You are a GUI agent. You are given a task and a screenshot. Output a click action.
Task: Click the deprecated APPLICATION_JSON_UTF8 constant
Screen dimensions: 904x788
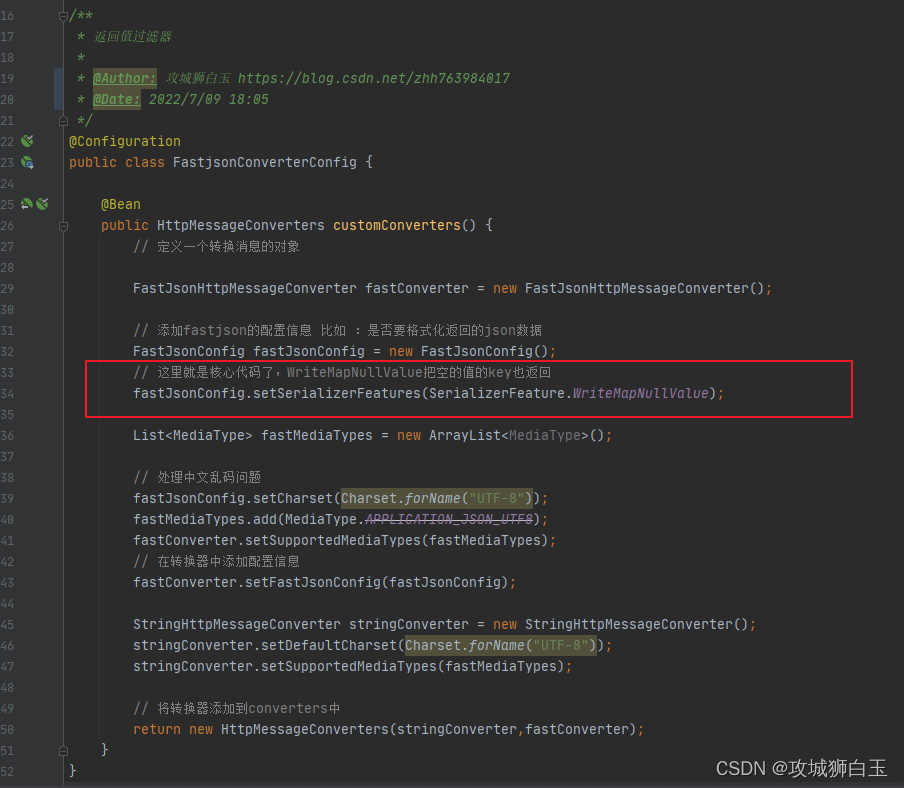pos(449,519)
